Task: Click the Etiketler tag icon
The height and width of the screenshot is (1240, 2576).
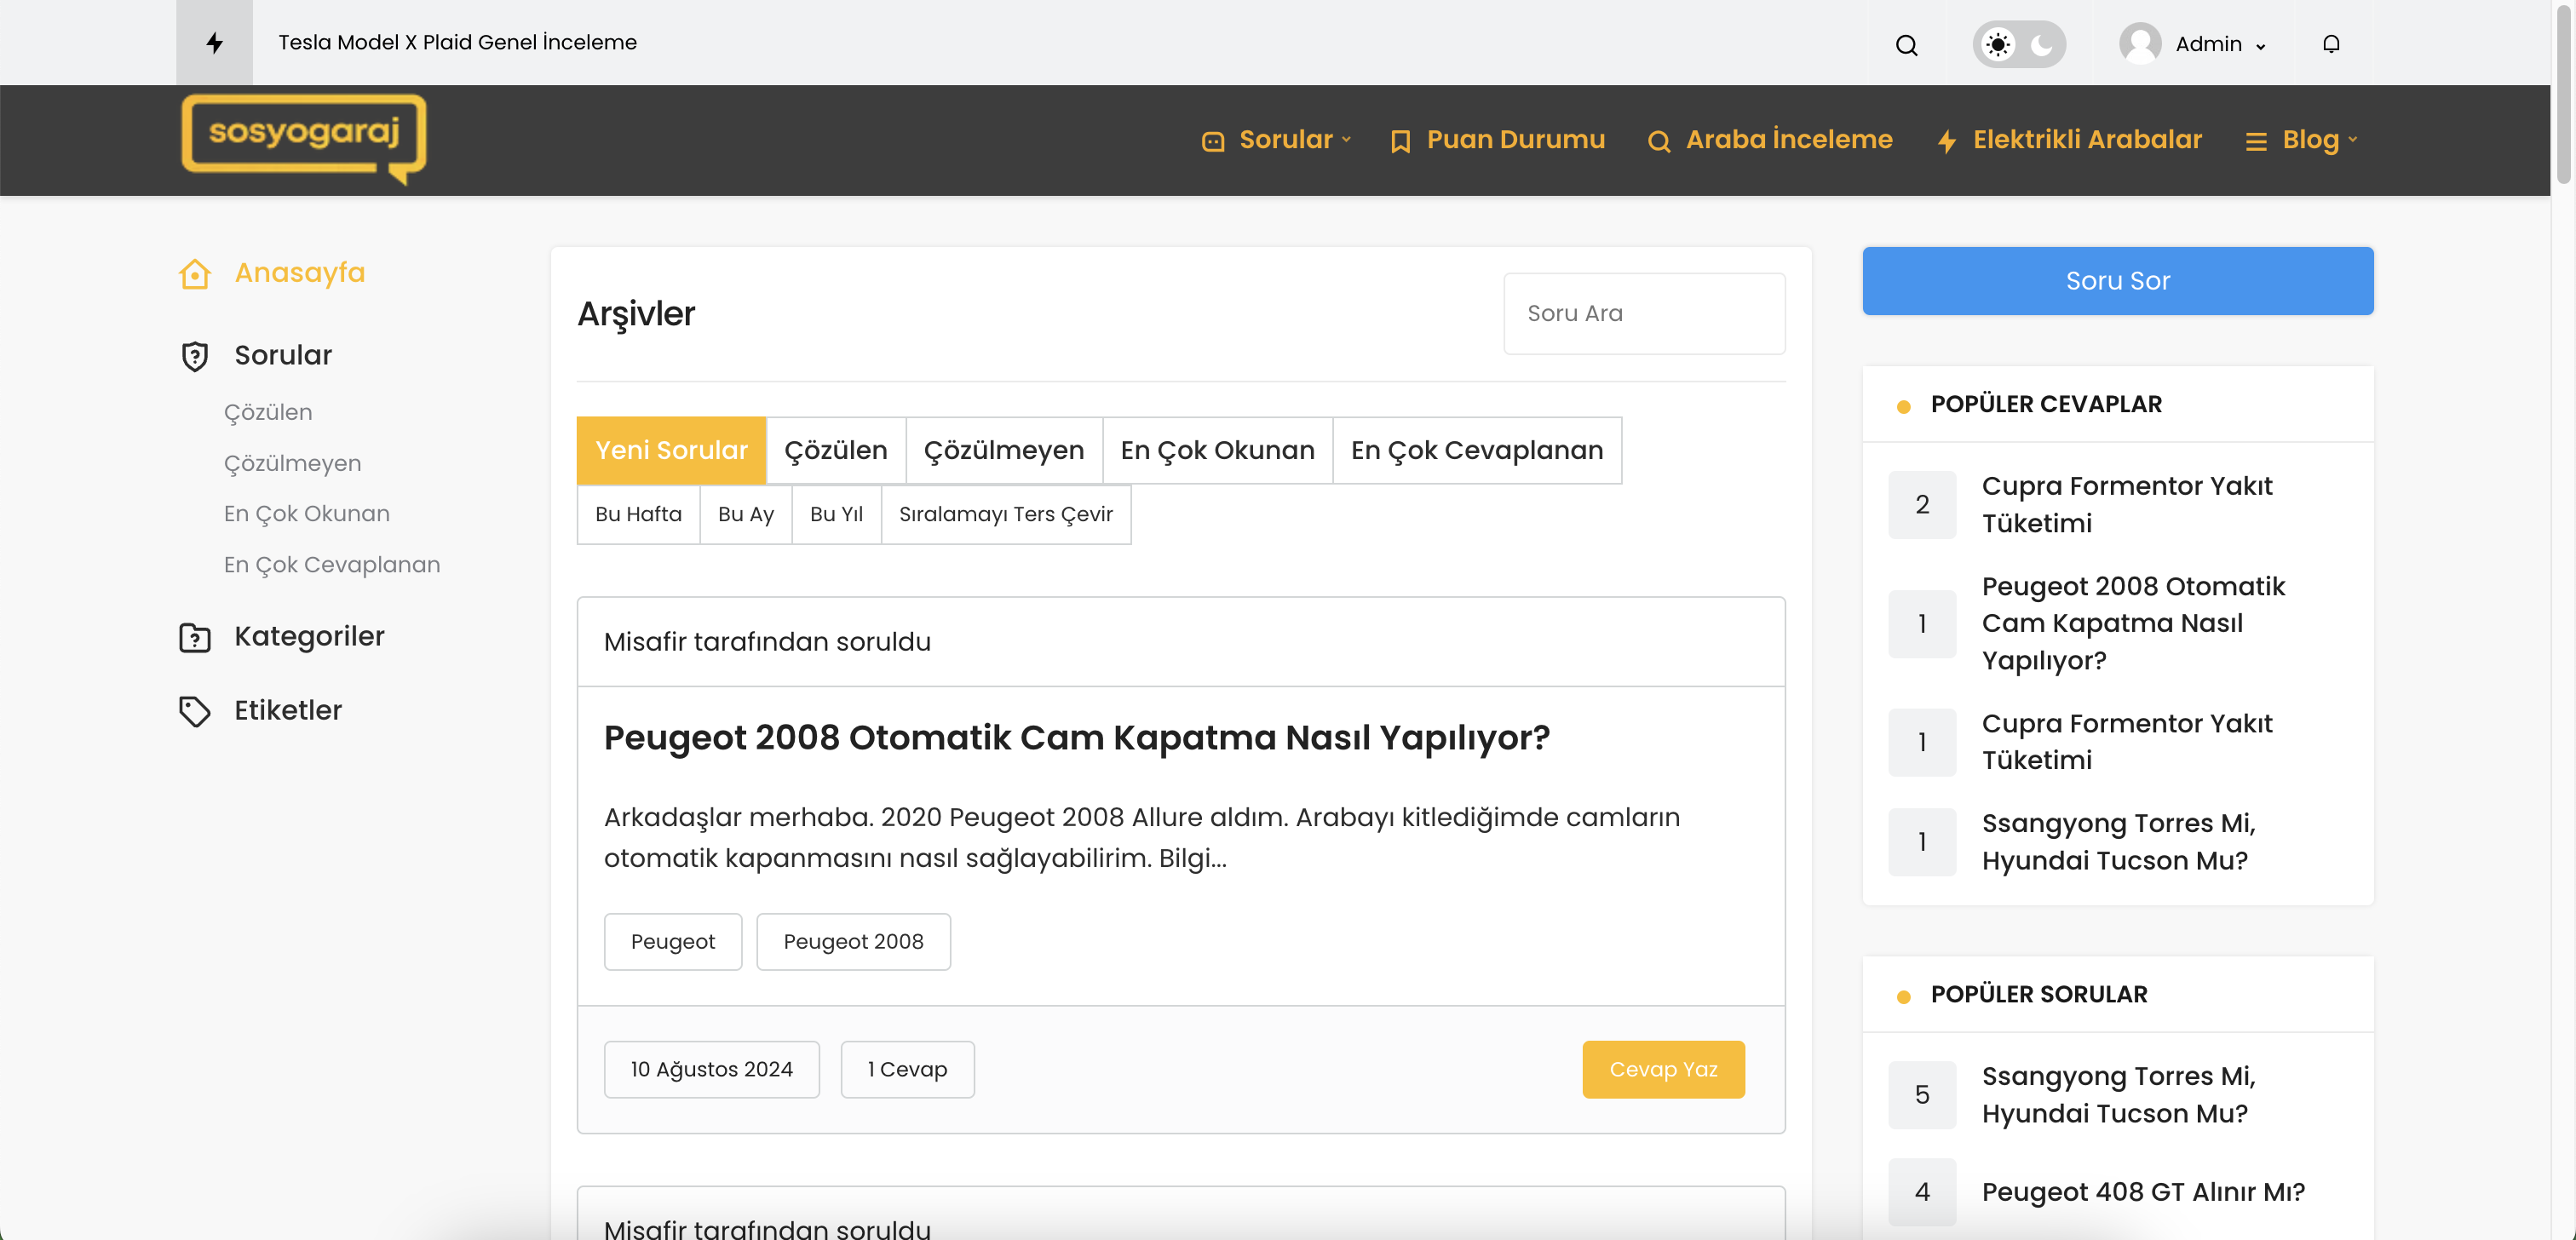Action: (x=195, y=711)
